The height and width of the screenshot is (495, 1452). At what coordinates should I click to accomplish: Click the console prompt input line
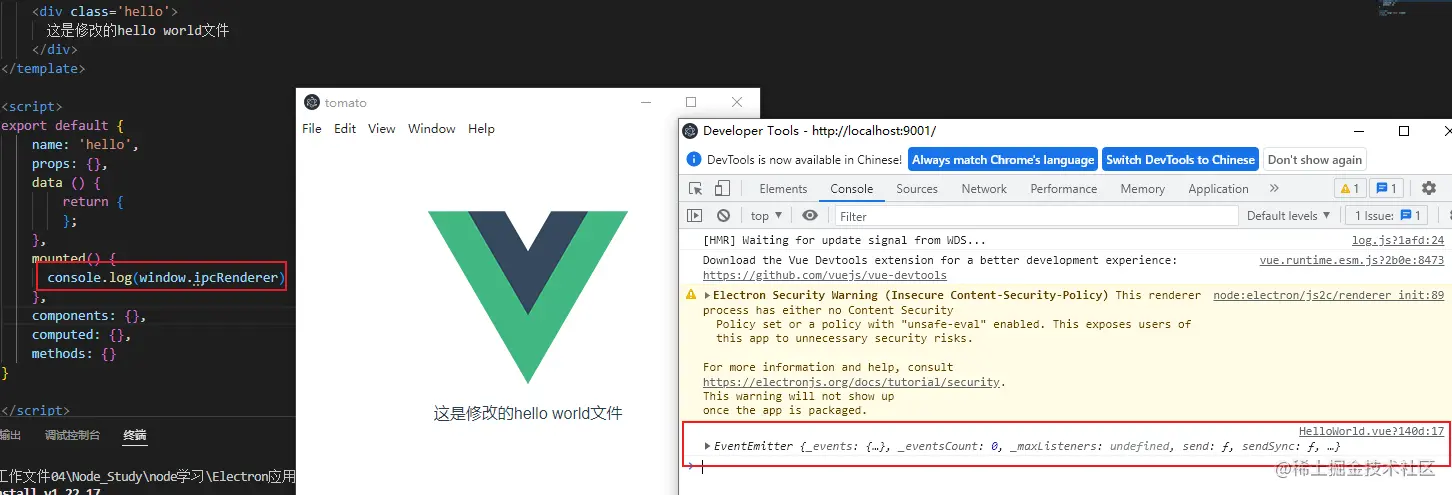pyautogui.click(x=1070, y=466)
